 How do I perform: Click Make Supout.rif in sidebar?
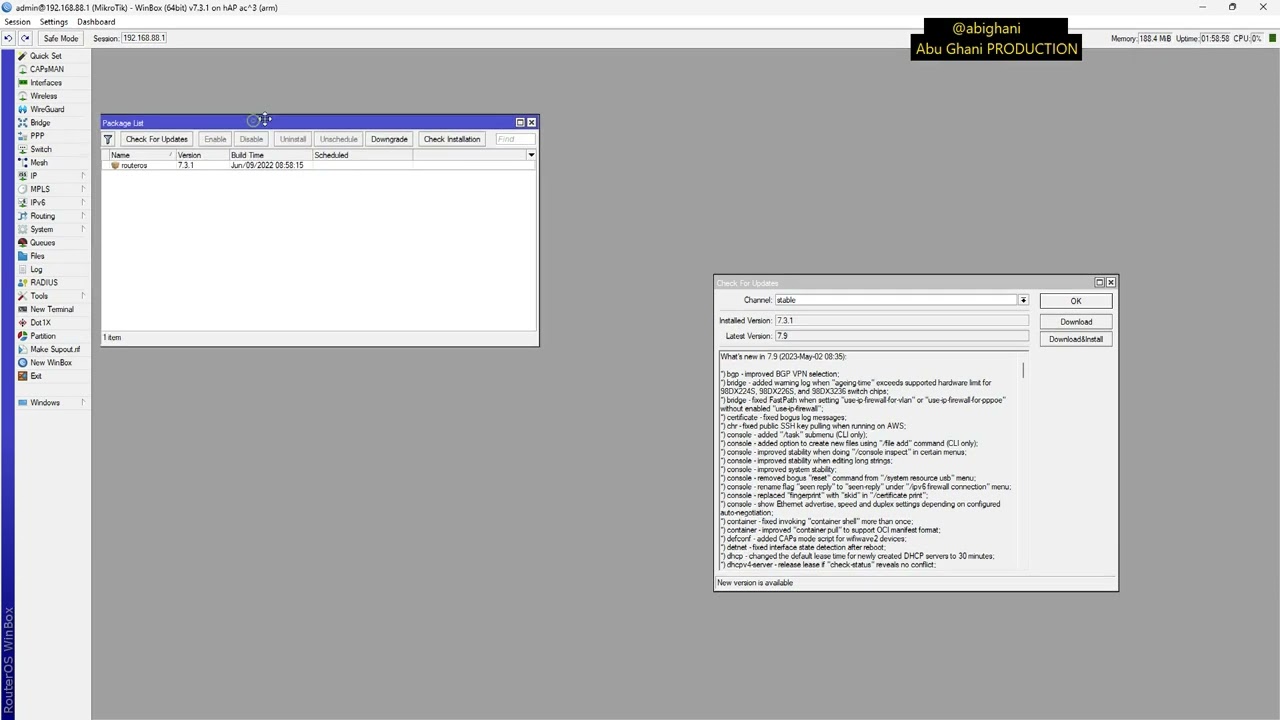coord(55,349)
